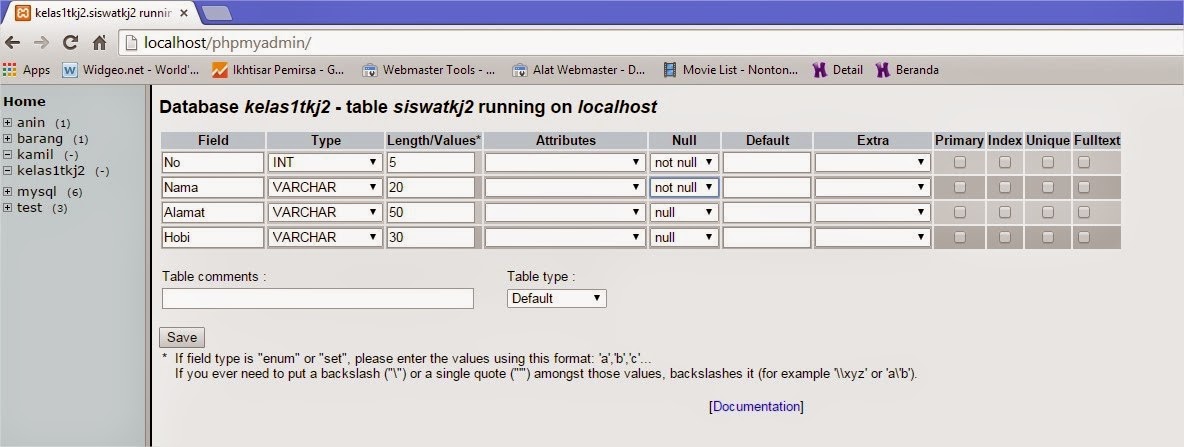Toggle Primary checkbox for No field
1184x447 pixels.
pyautogui.click(x=960, y=162)
